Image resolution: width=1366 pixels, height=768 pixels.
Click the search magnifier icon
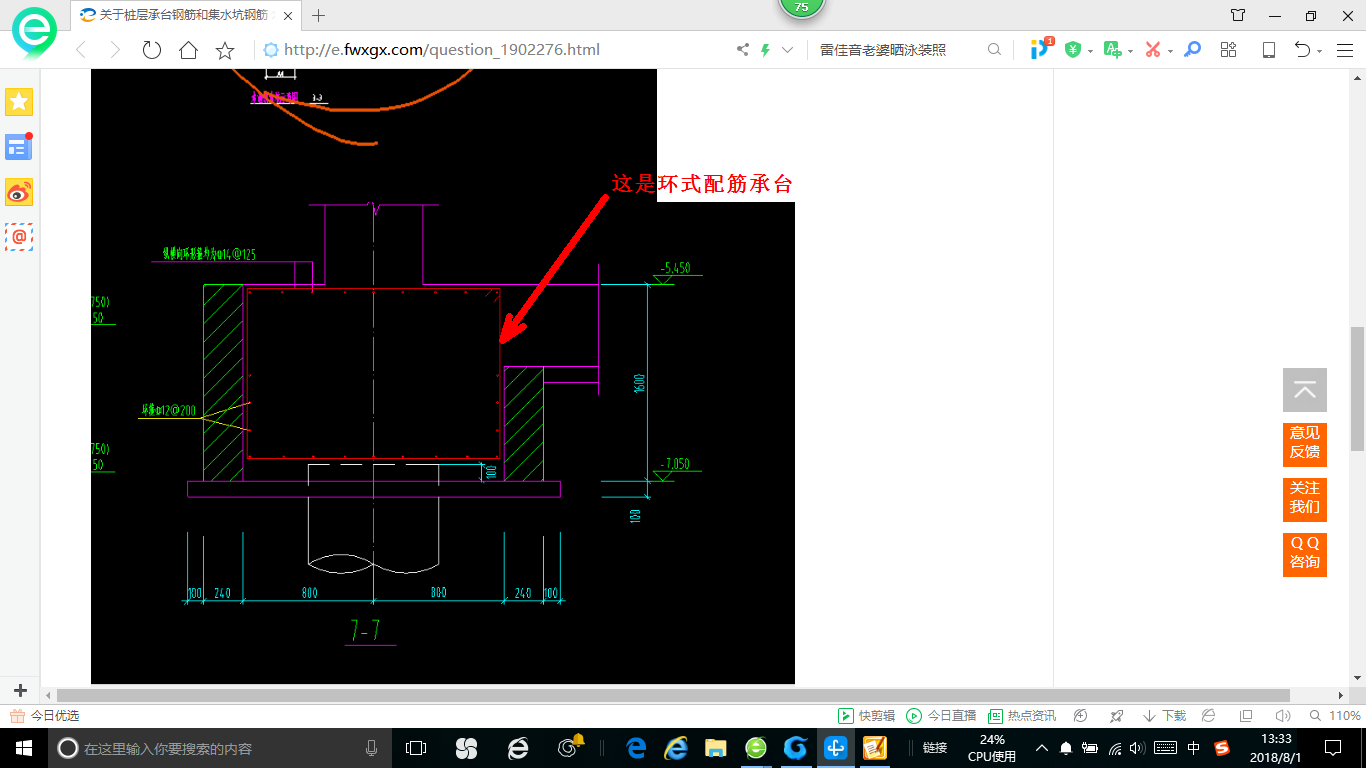pyautogui.click(x=994, y=49)
